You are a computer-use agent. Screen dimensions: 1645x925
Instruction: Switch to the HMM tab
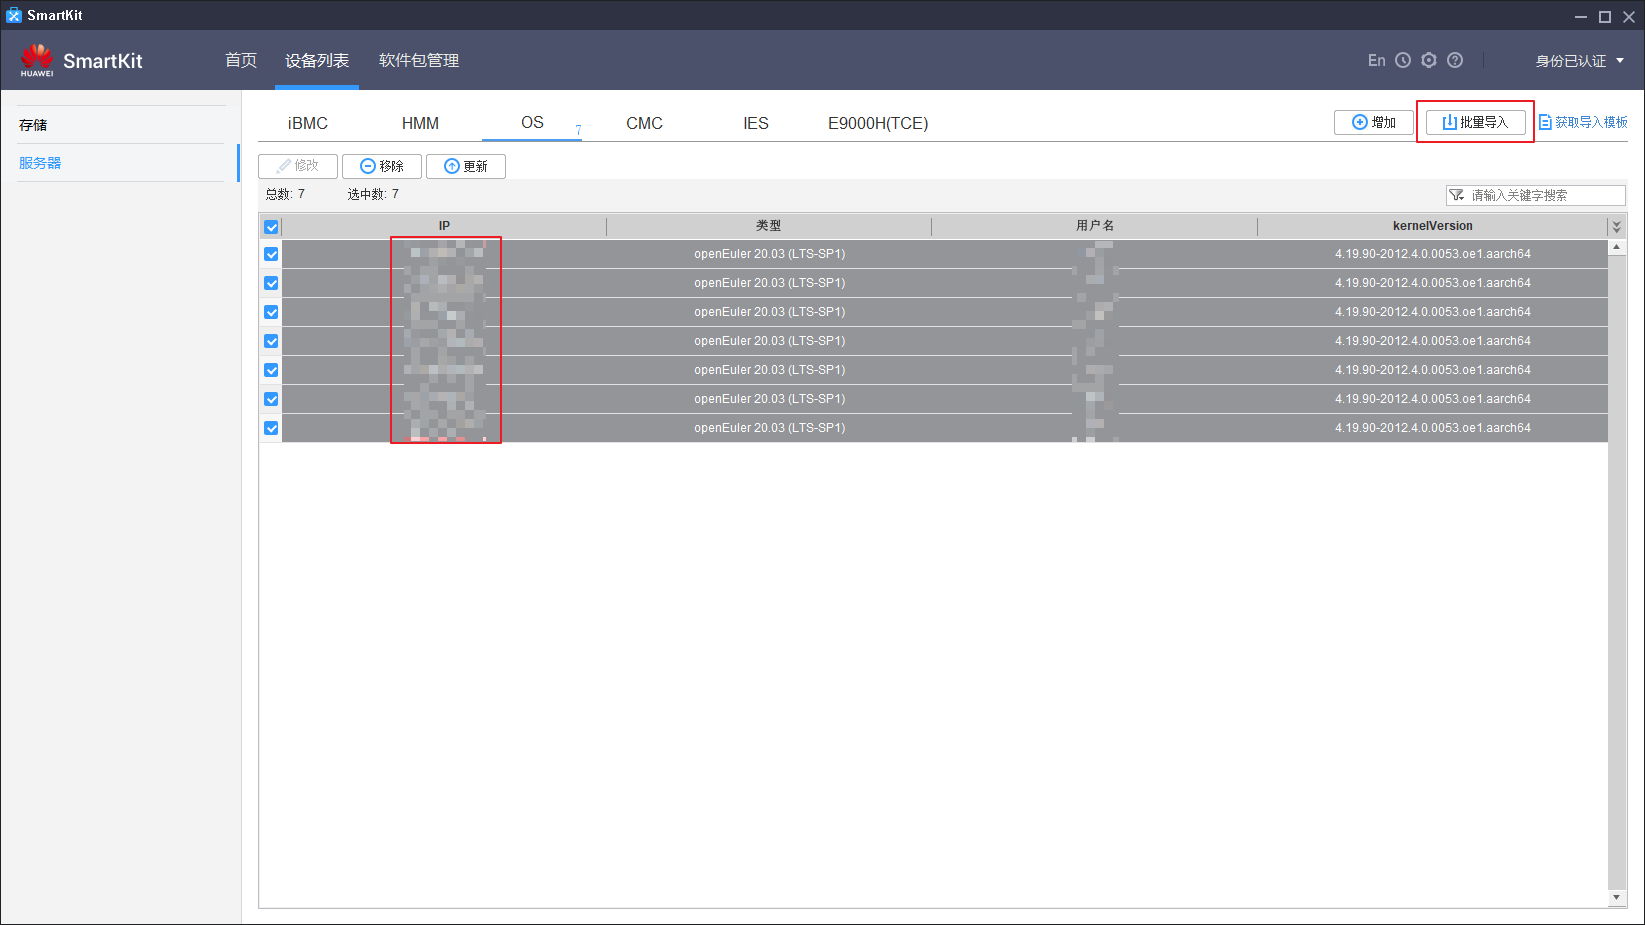[x=420, y=123]
